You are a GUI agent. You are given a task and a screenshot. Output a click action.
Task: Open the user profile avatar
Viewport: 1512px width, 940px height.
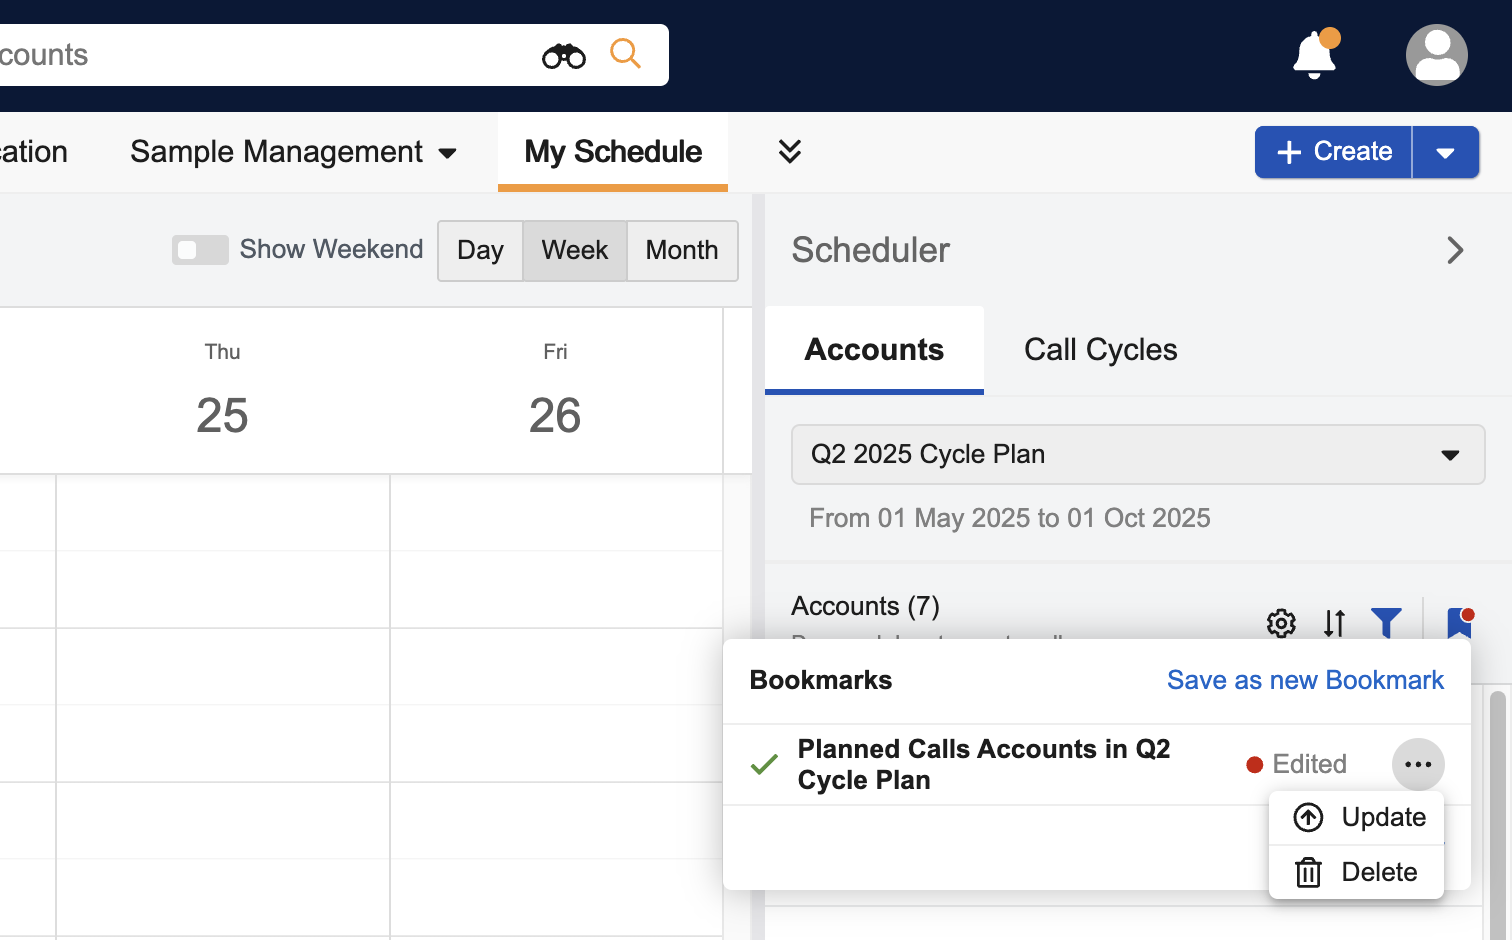click(x=1436, y=55)
